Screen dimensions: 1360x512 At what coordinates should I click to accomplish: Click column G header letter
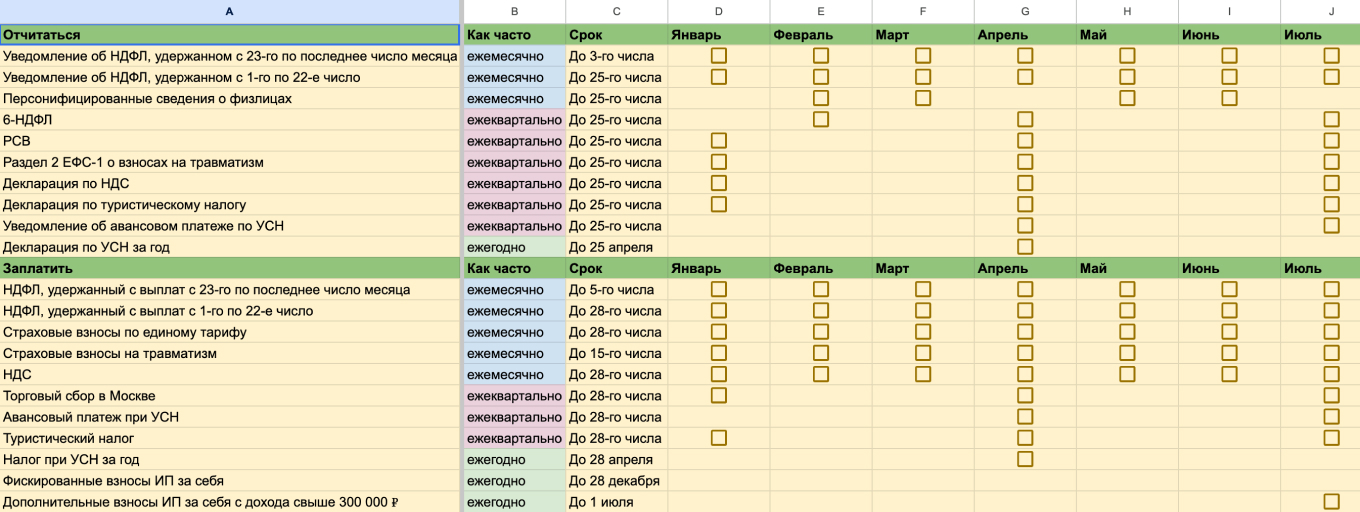point(1025,11)
